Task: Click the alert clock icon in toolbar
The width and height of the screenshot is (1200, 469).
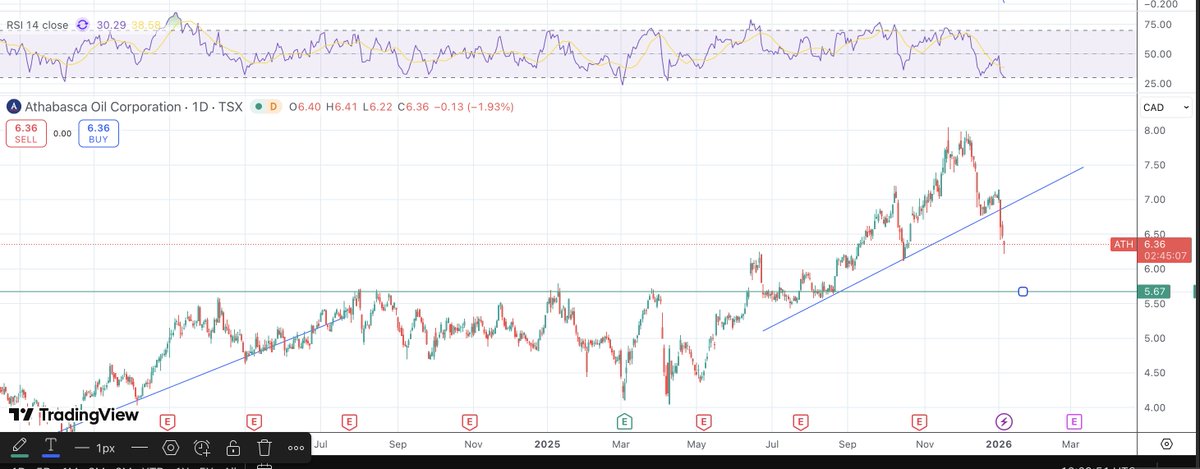Action: [x=202, y=447]
